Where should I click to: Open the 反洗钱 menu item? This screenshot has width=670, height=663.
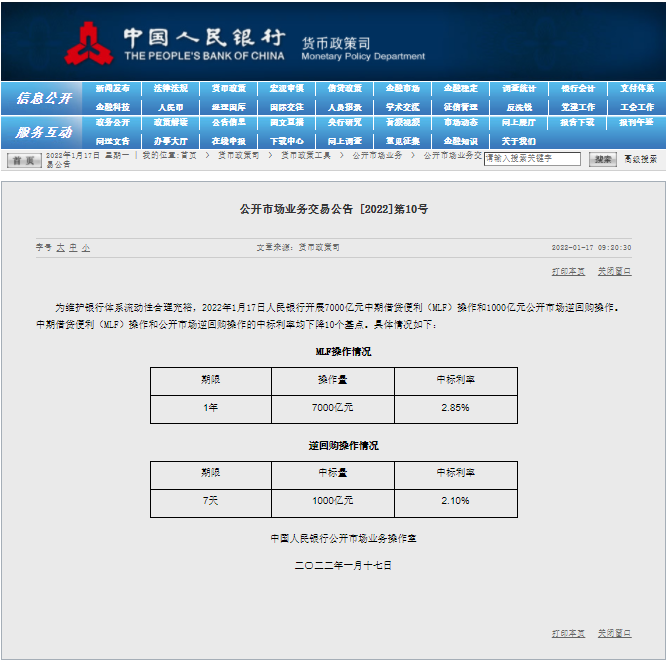click(x=519, y=107)
